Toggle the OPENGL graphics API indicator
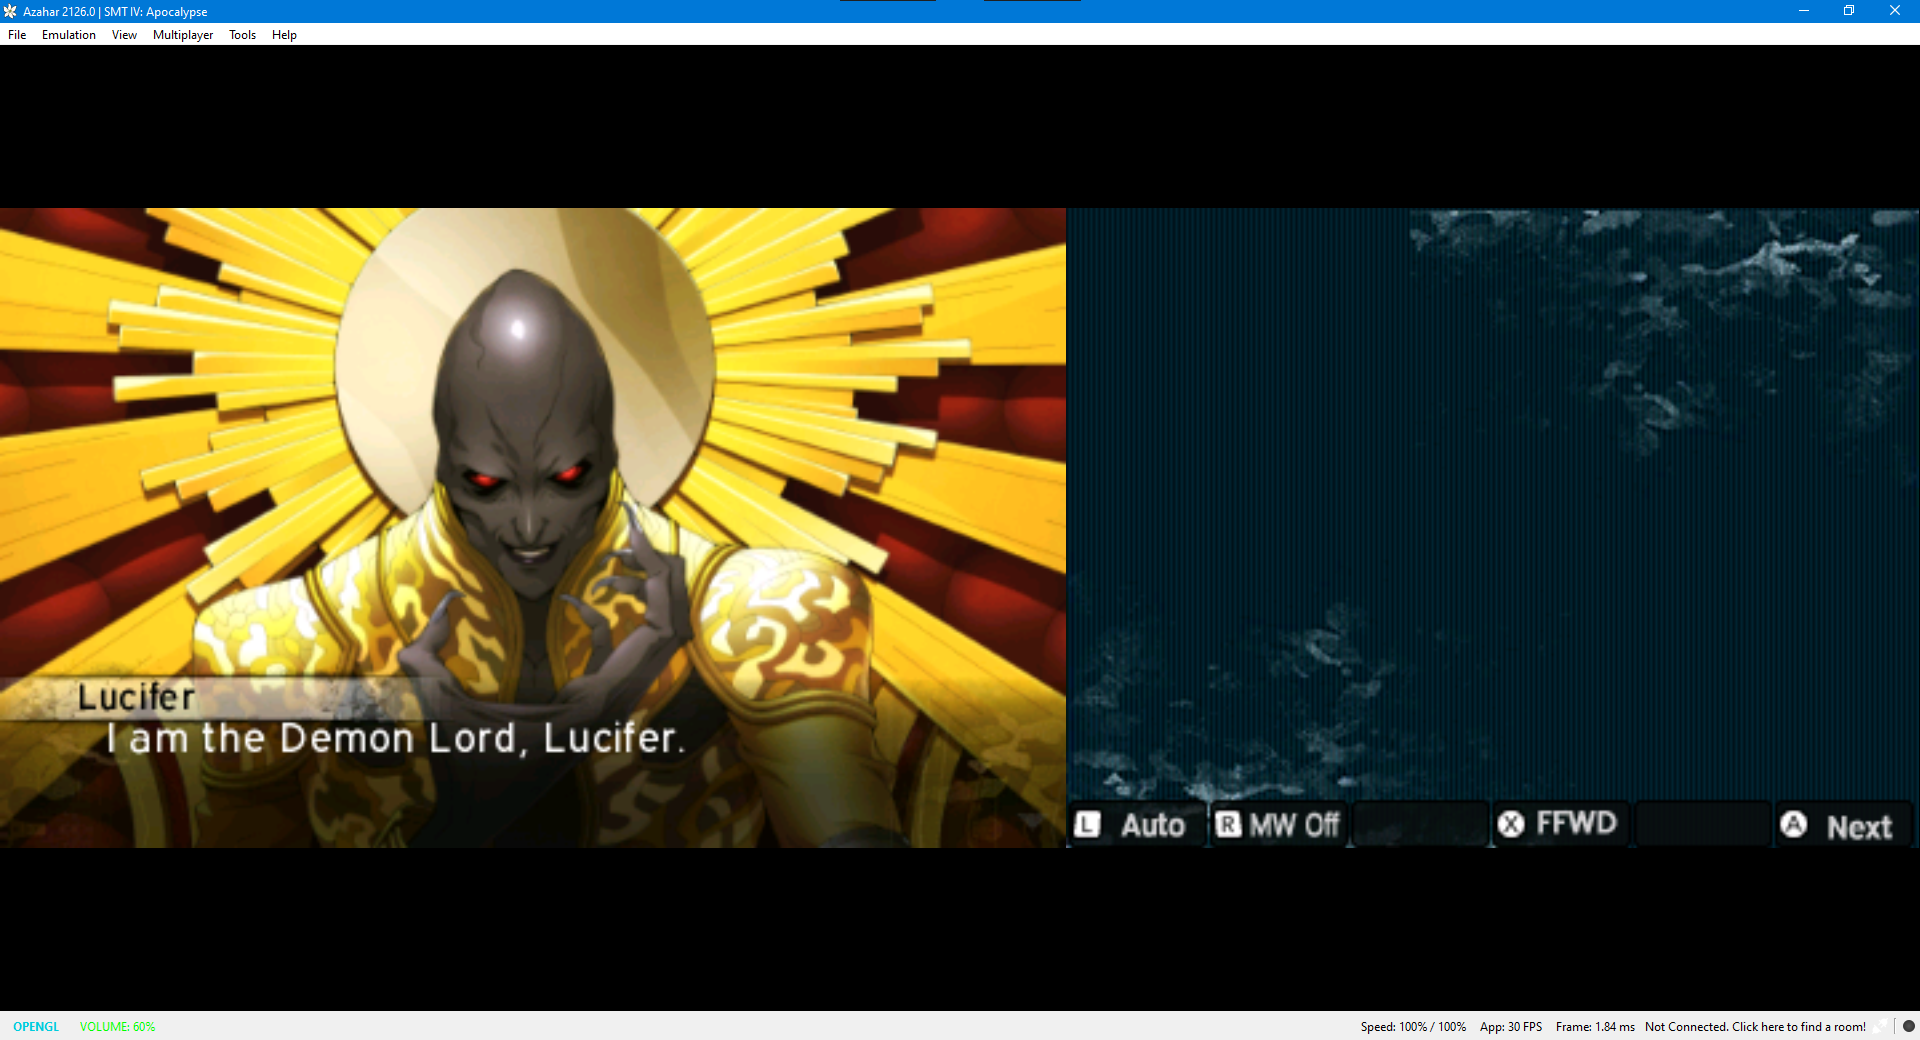 (x=36, y=1027)
